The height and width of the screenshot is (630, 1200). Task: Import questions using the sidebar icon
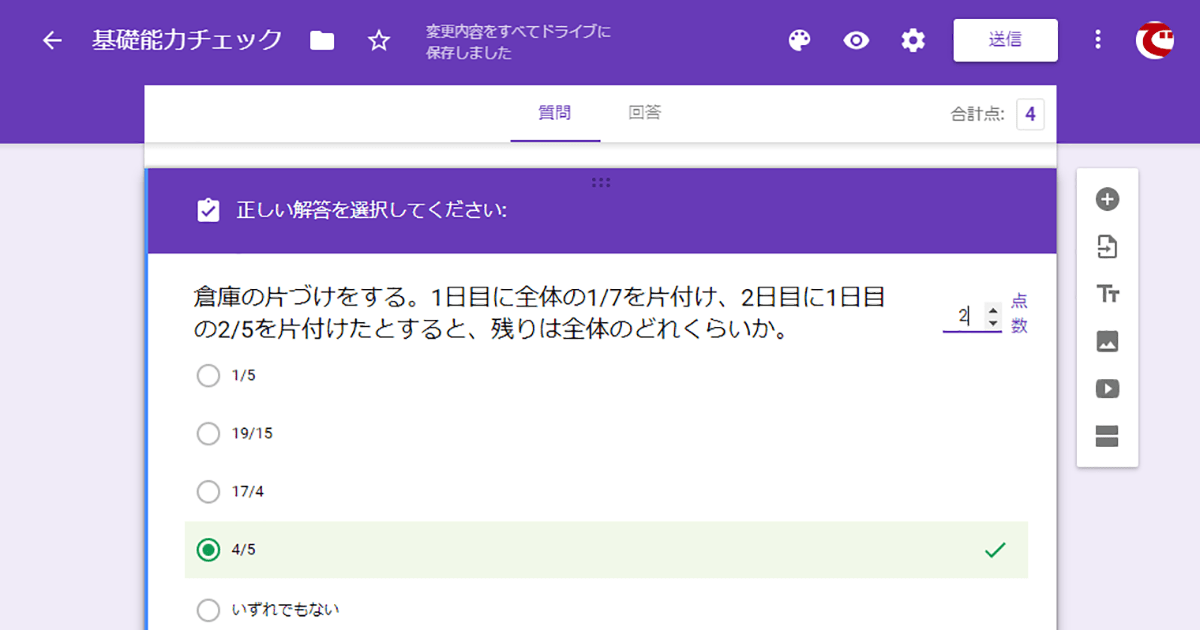1107,246
